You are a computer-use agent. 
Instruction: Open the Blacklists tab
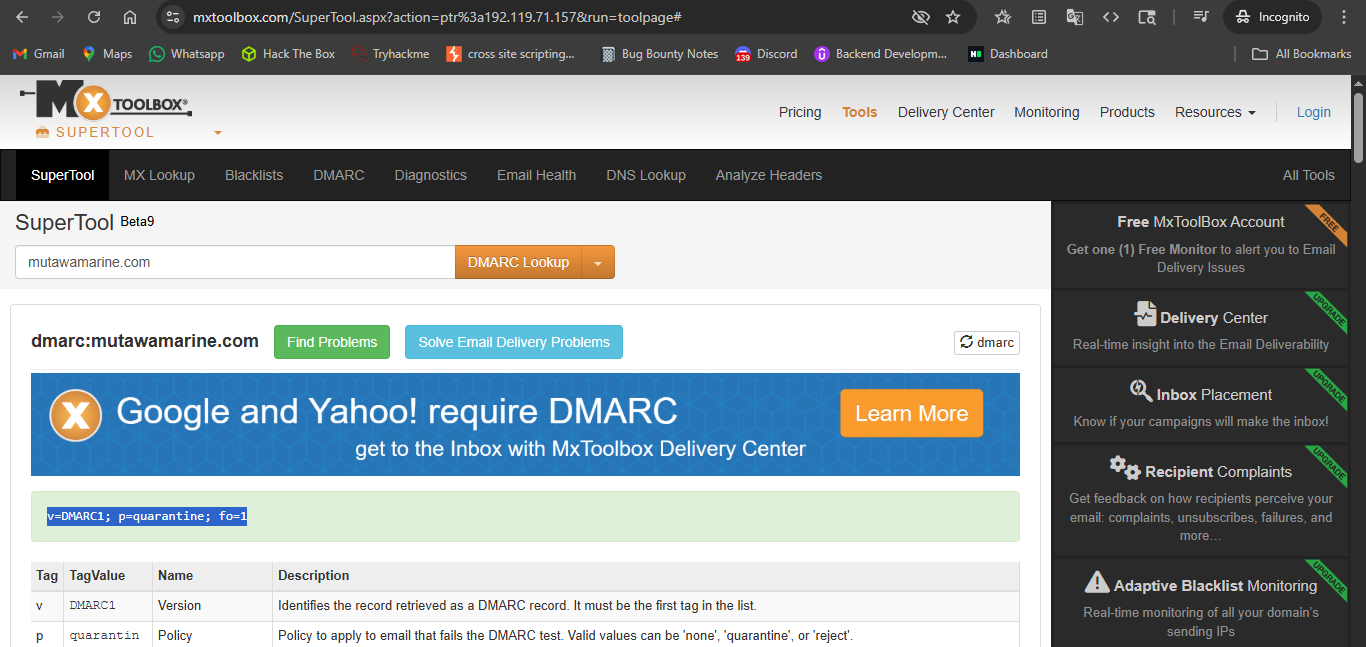[x=254, y=175]
